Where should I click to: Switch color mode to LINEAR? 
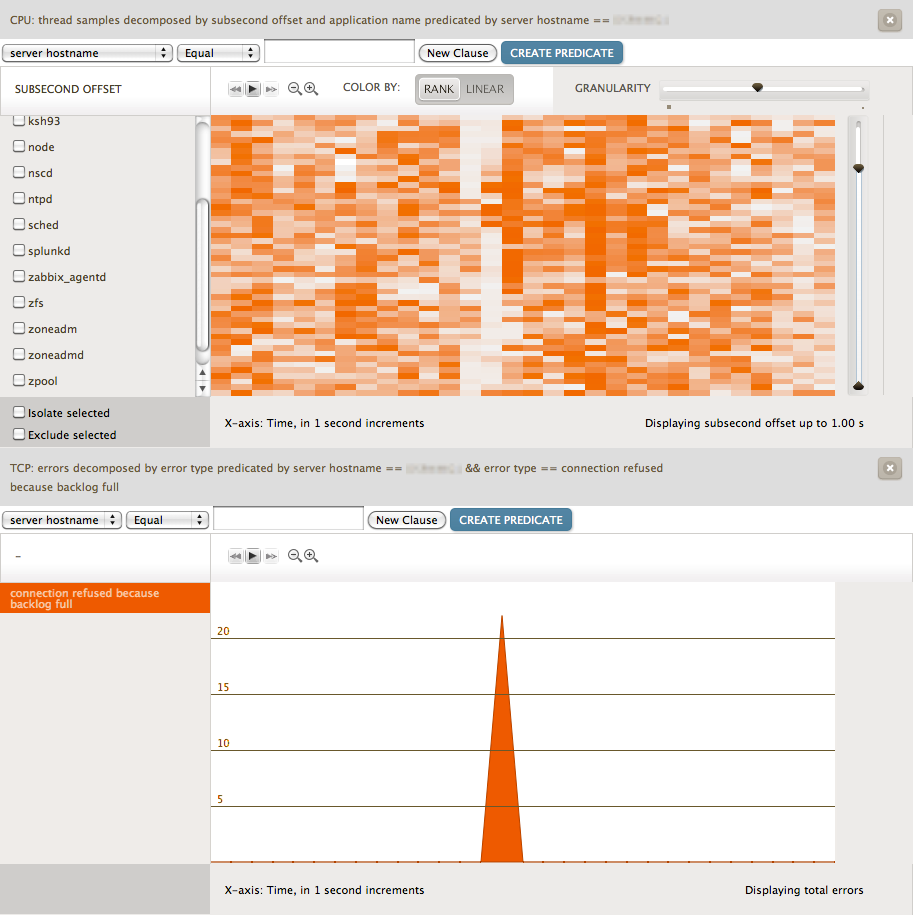[485, 89]
